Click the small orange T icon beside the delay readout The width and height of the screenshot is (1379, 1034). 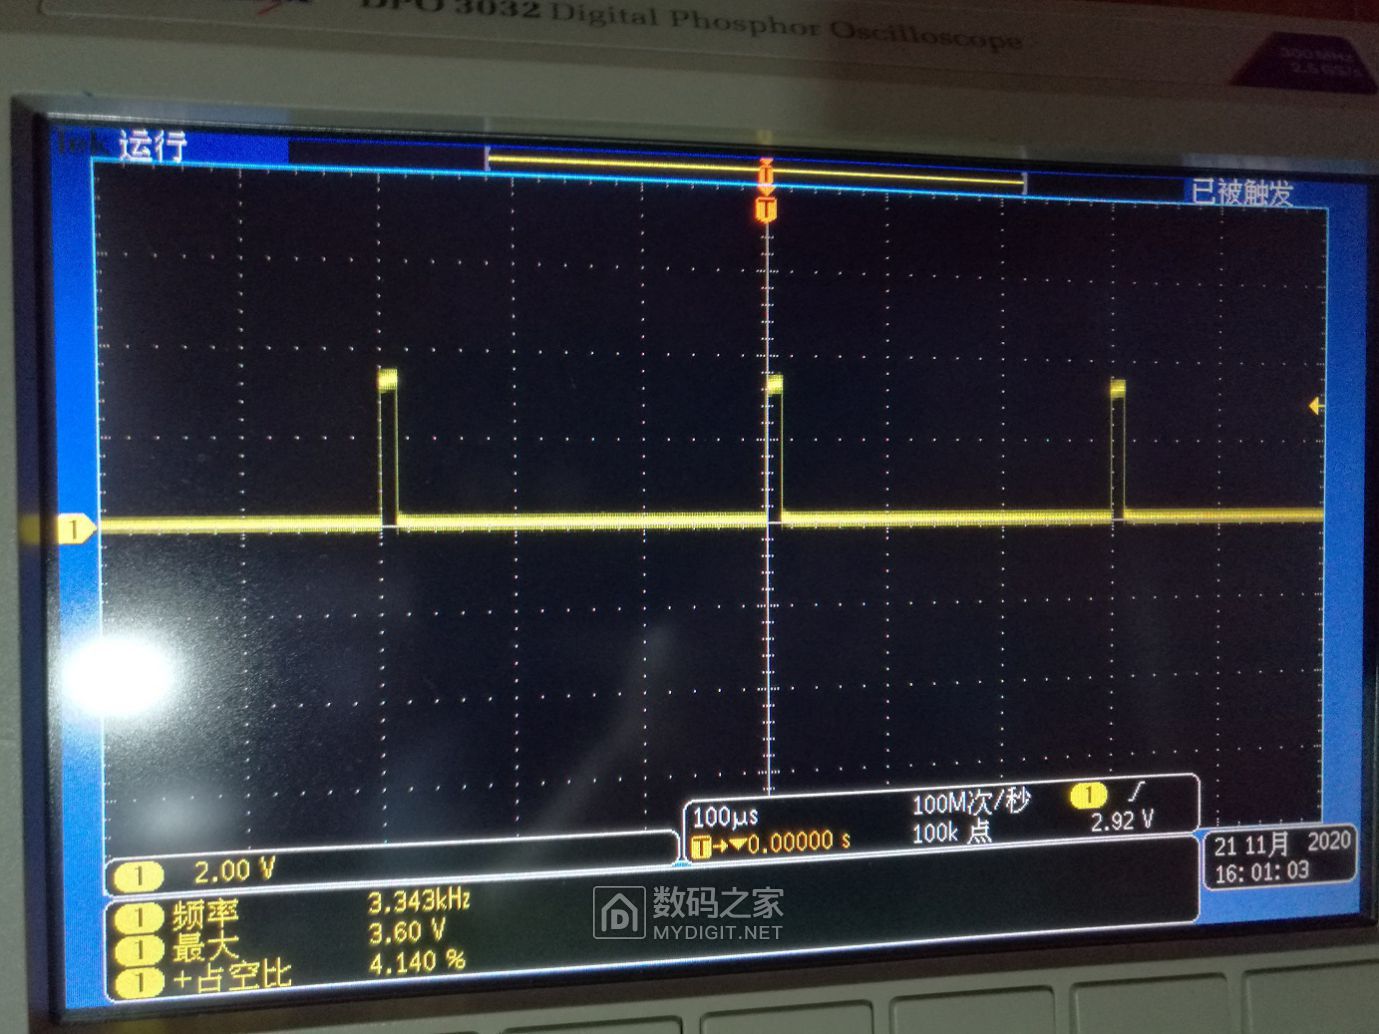point(701,847)
